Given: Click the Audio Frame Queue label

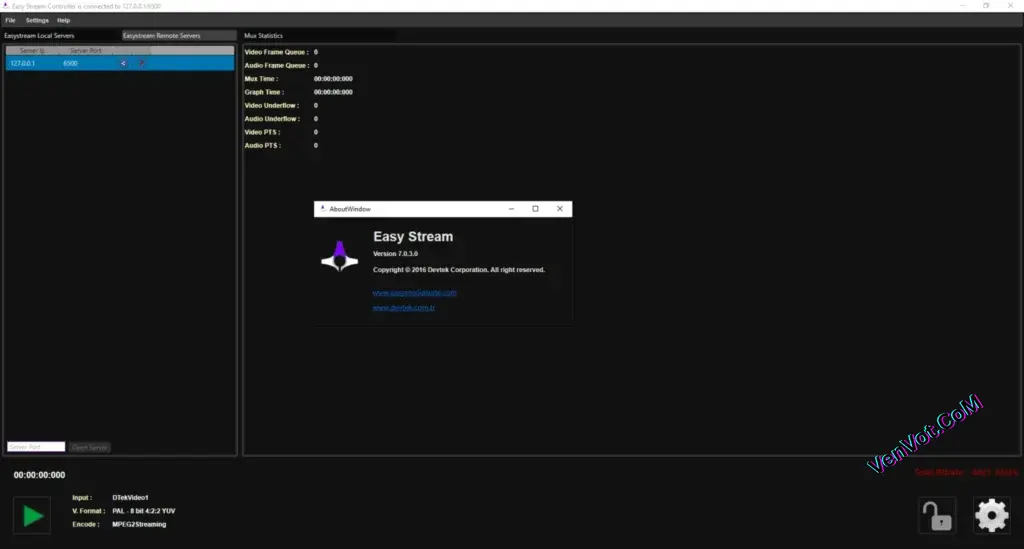Looking at the screenshot, I should point(276,65).
